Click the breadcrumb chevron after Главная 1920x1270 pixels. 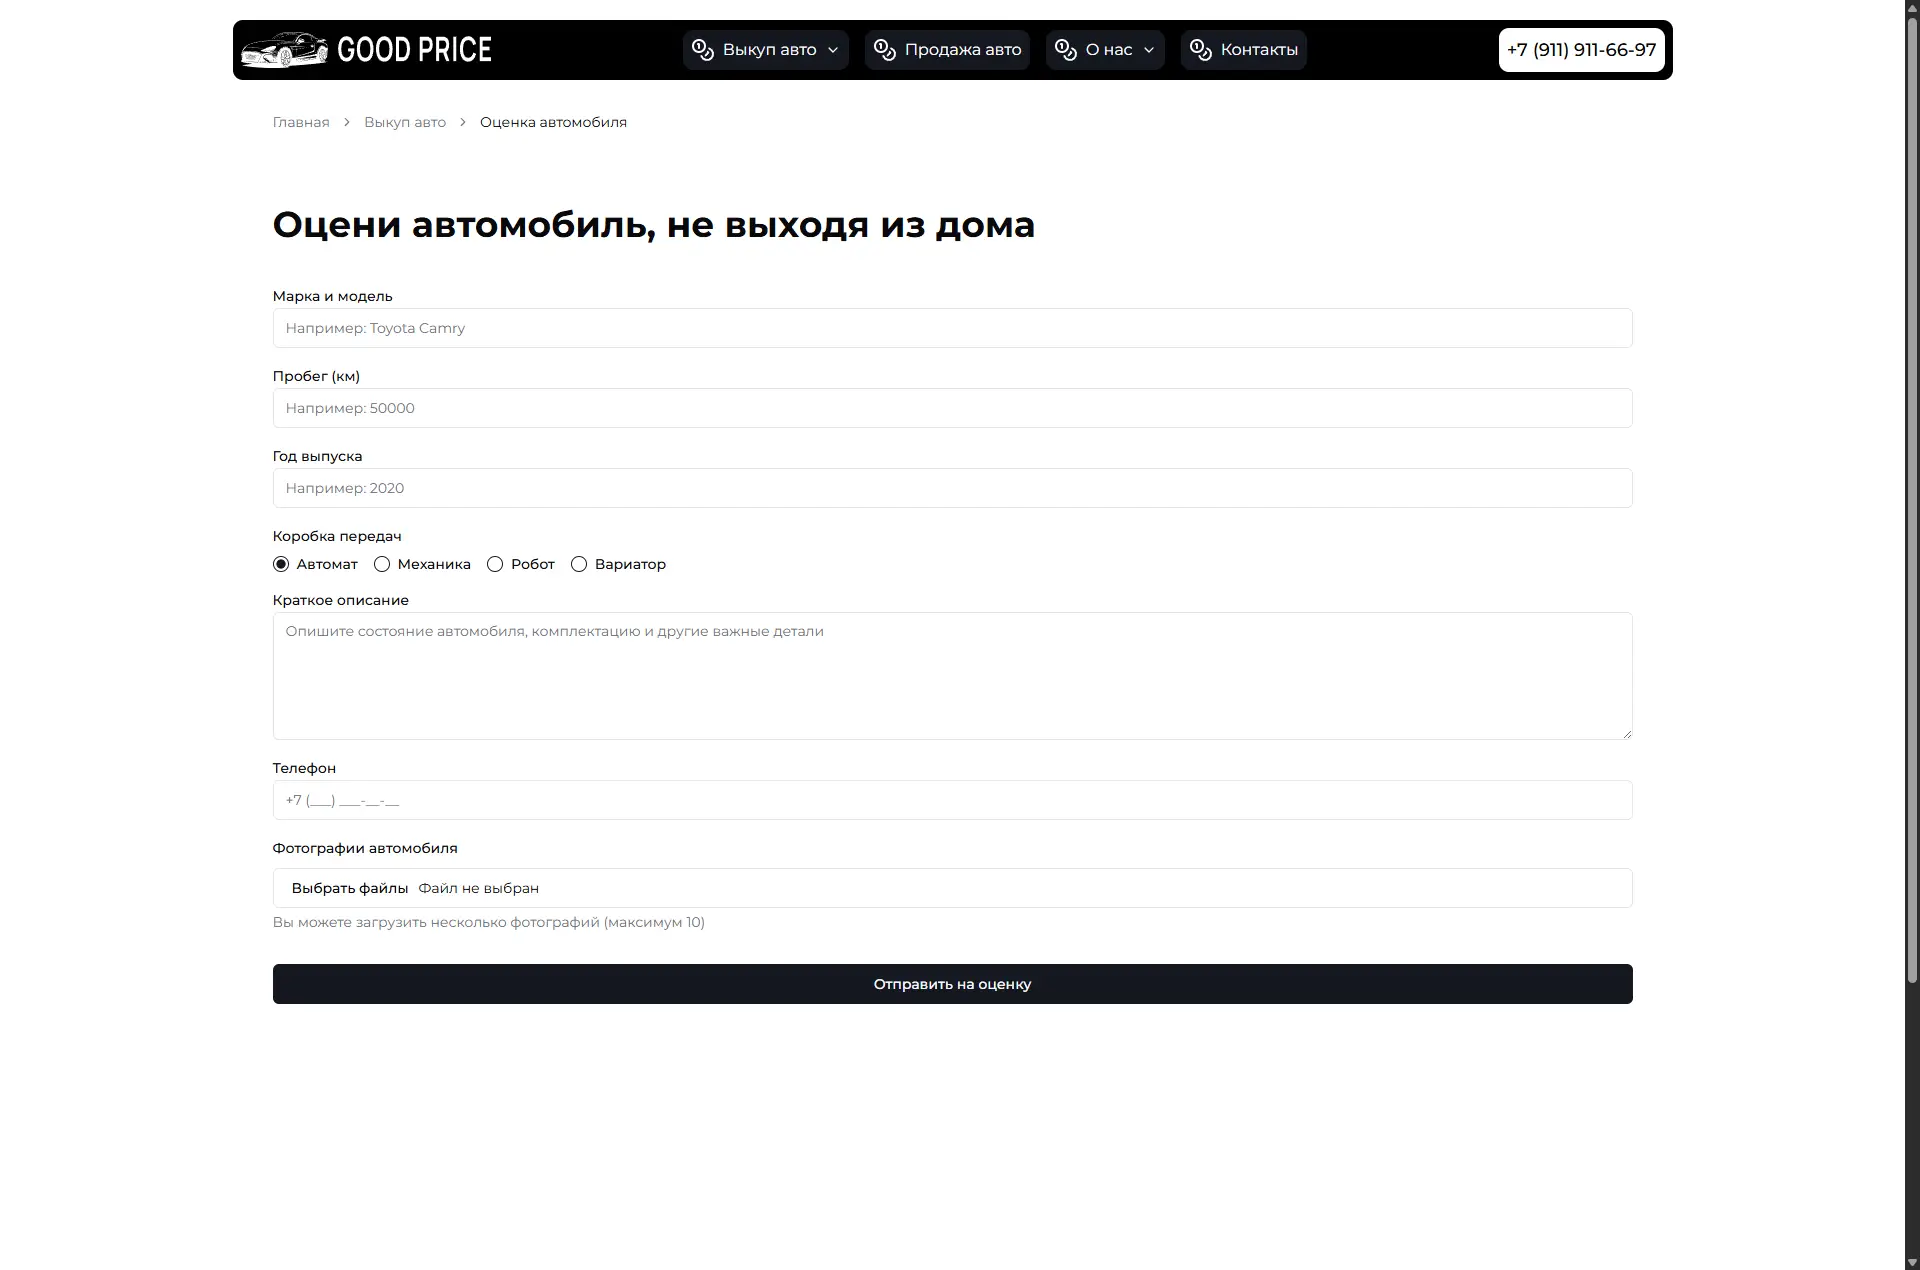pyautogui.click(x=346, y=122)
